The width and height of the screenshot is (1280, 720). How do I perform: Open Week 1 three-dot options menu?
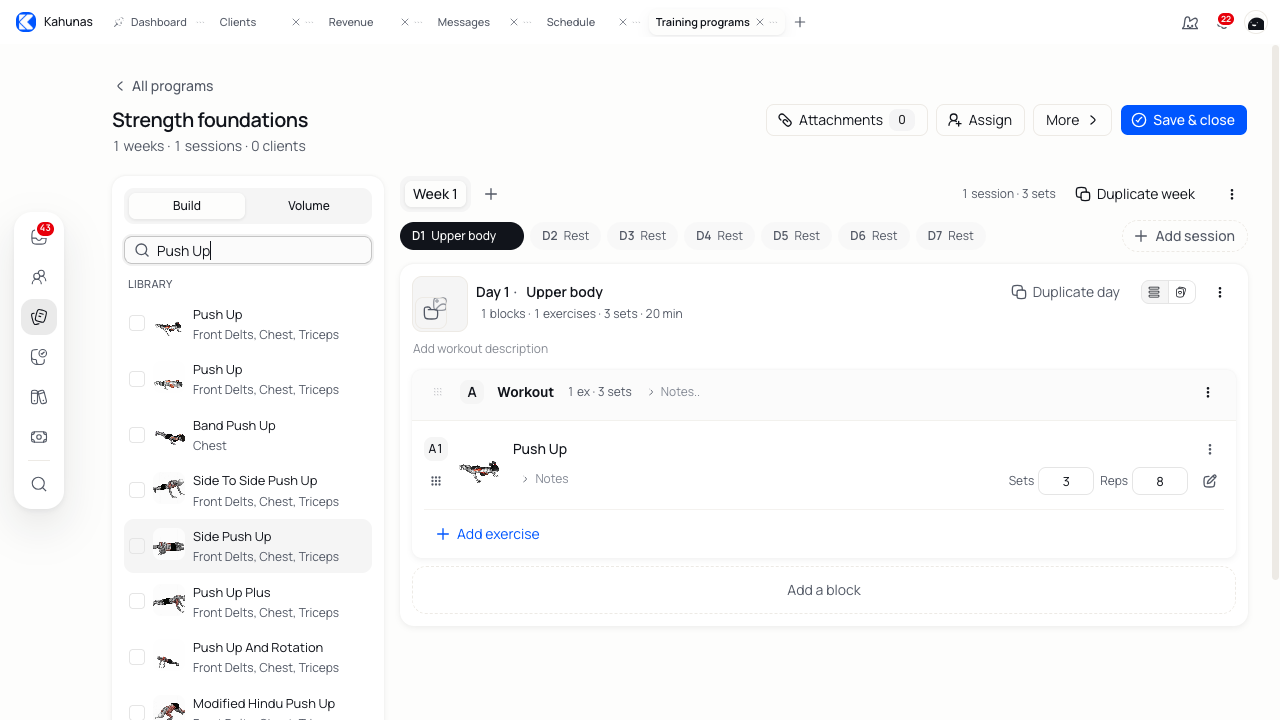(1232, 194)
